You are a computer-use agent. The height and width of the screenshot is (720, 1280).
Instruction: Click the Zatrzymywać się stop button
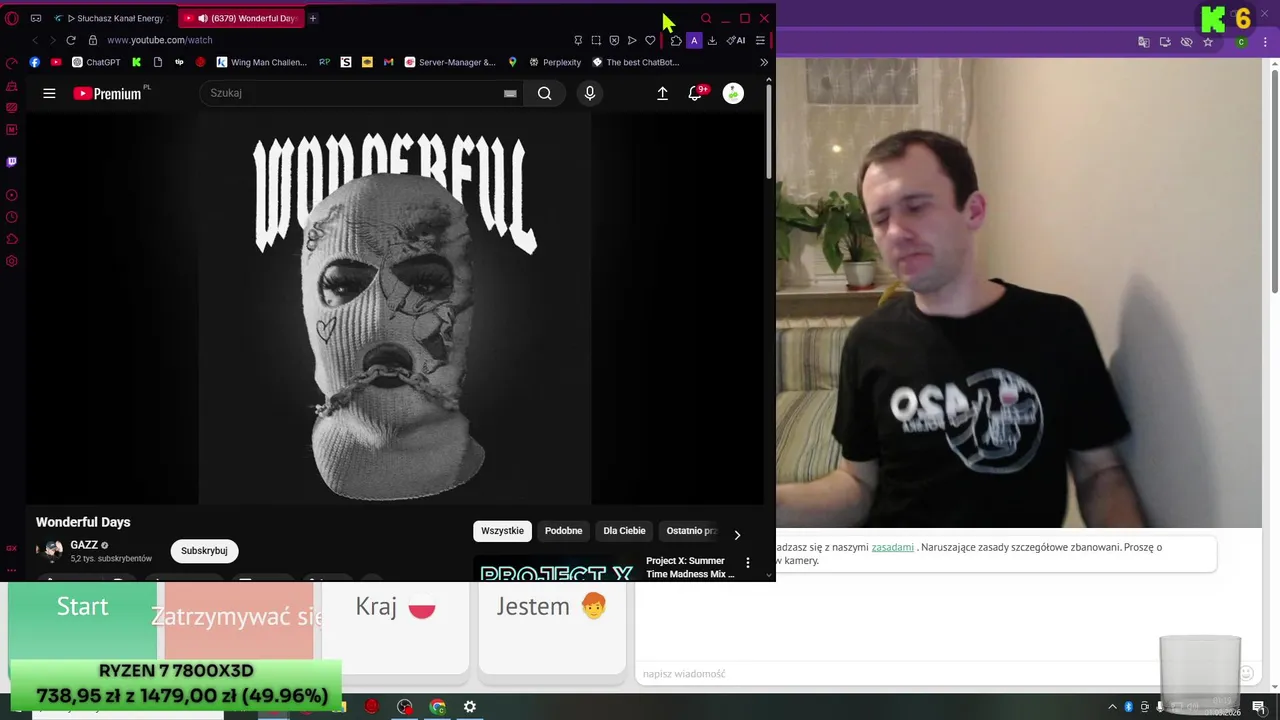[239, 621]
